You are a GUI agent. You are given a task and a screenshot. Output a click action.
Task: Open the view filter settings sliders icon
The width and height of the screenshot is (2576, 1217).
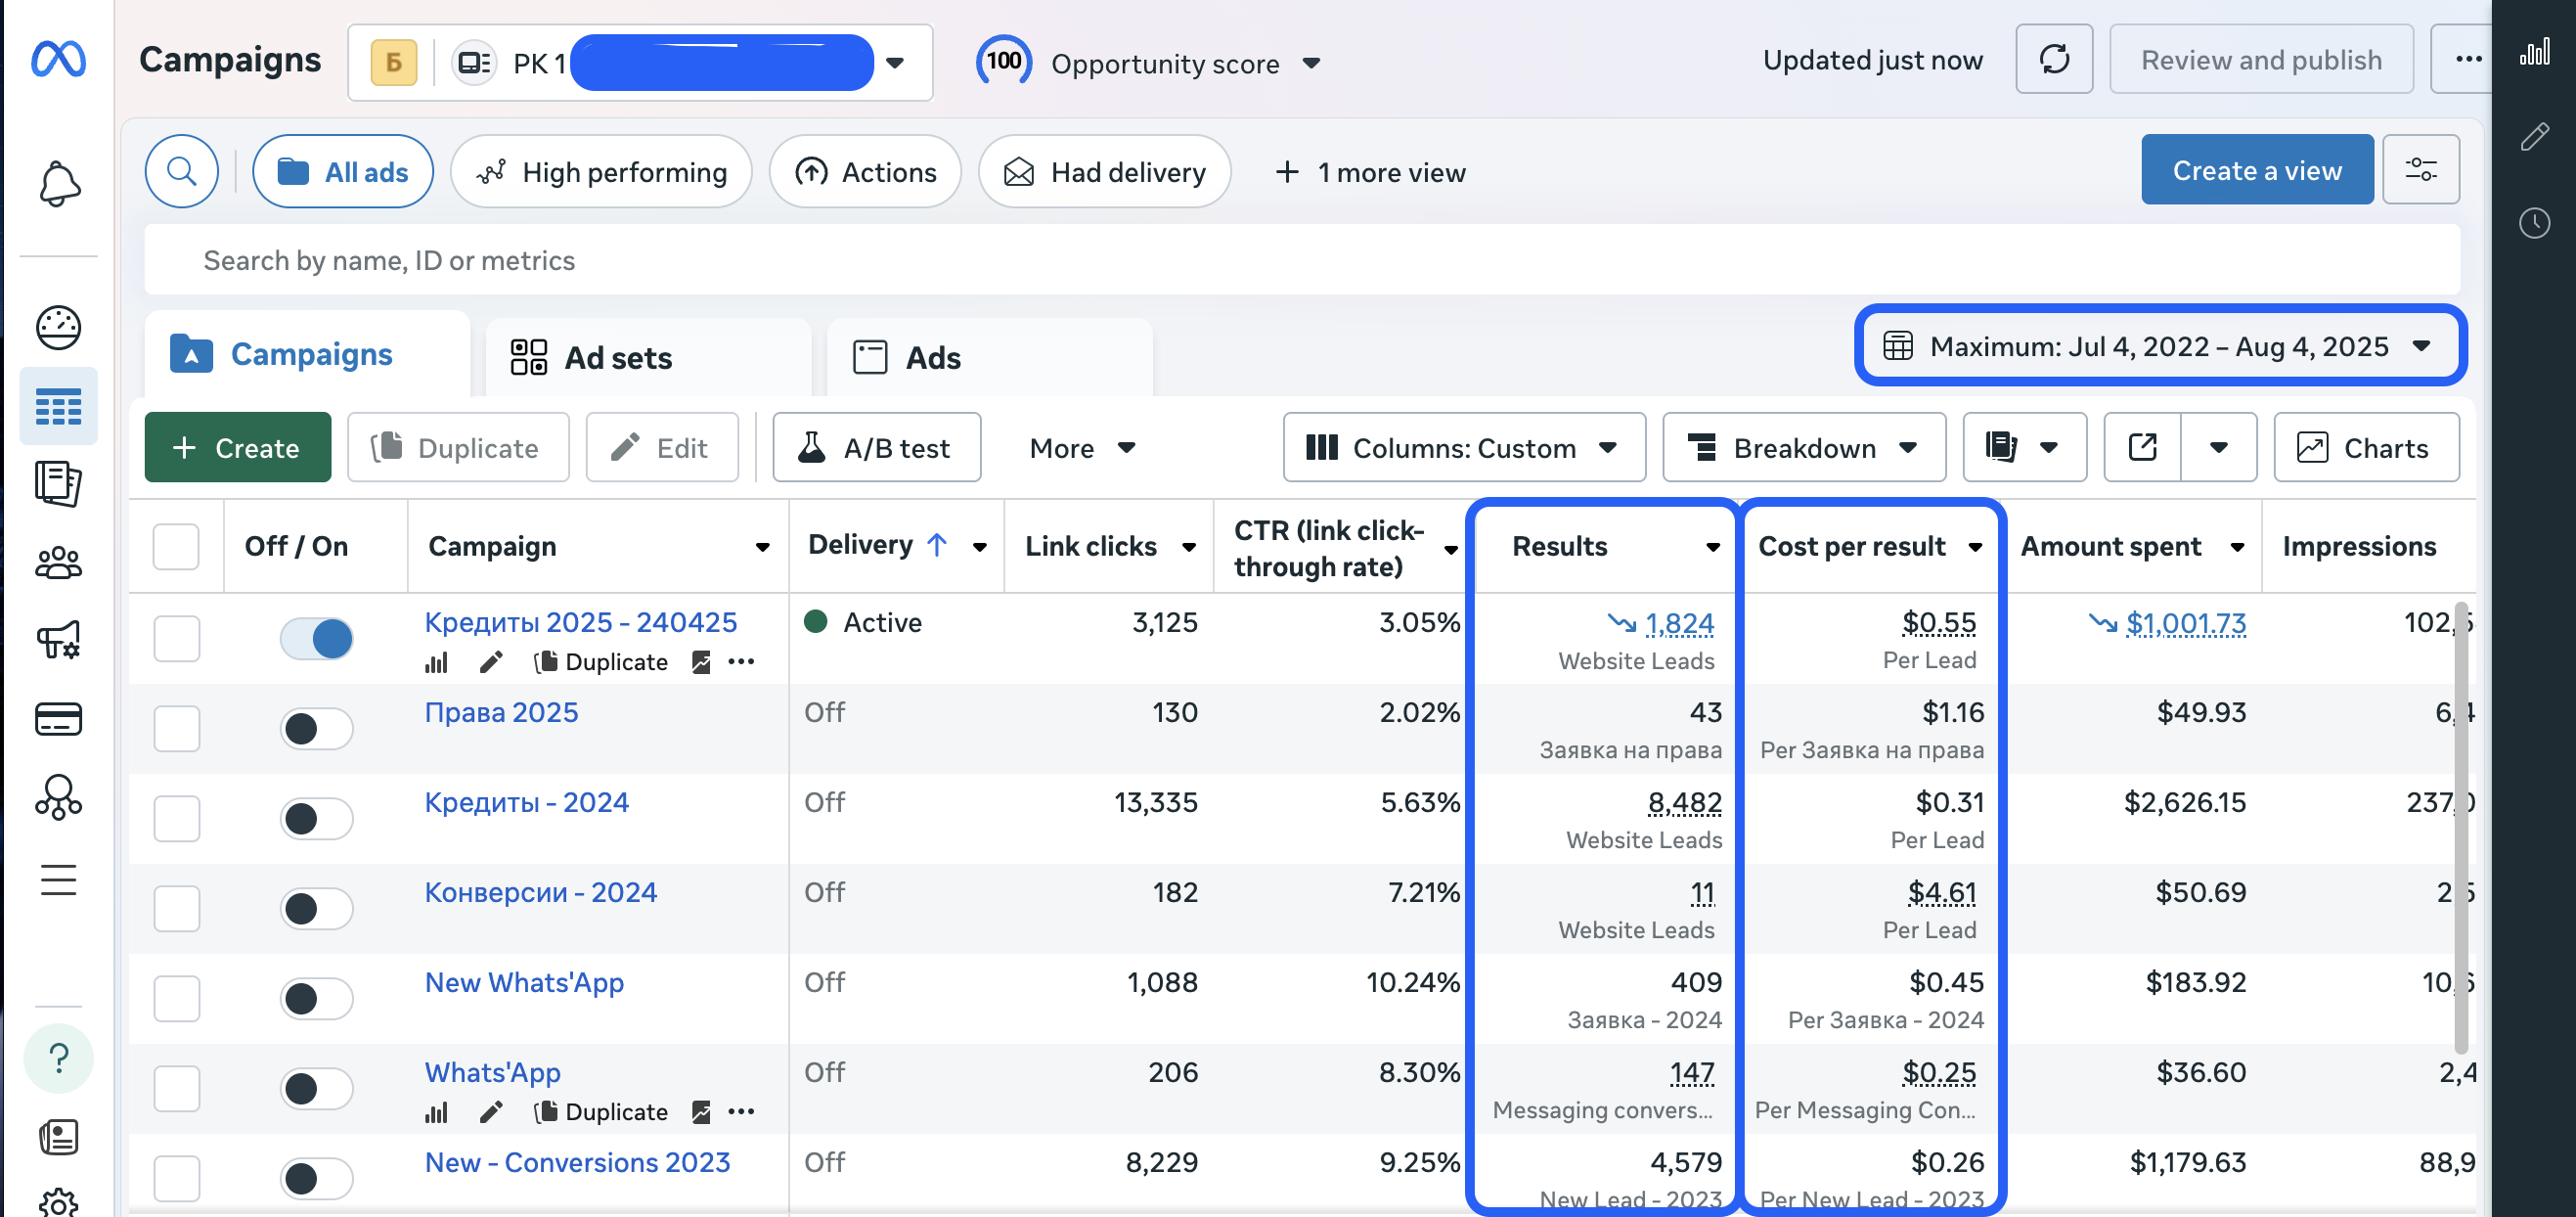2420,170
